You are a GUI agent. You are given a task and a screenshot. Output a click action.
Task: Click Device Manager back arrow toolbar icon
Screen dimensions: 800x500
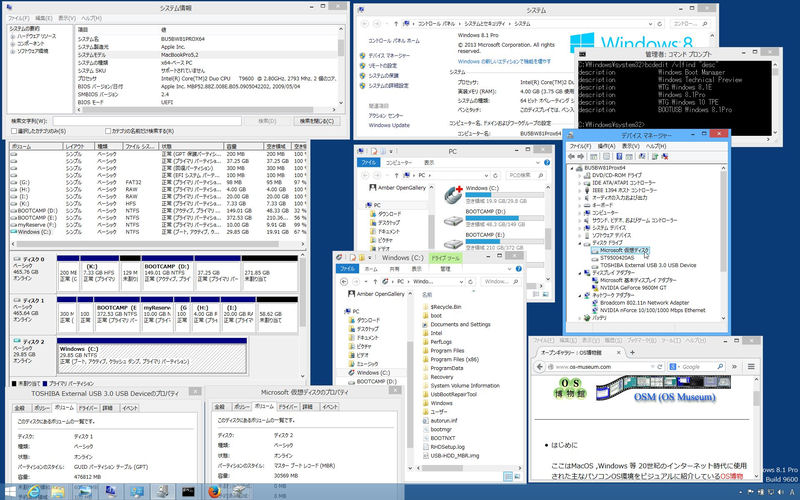point(572,157)
